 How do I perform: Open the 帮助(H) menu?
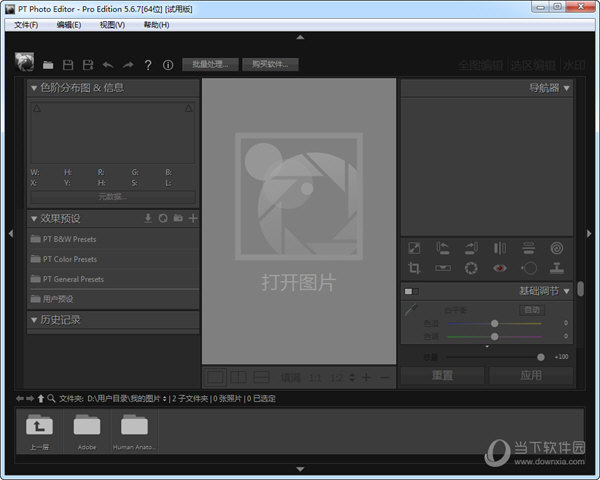tap(156, 25)
